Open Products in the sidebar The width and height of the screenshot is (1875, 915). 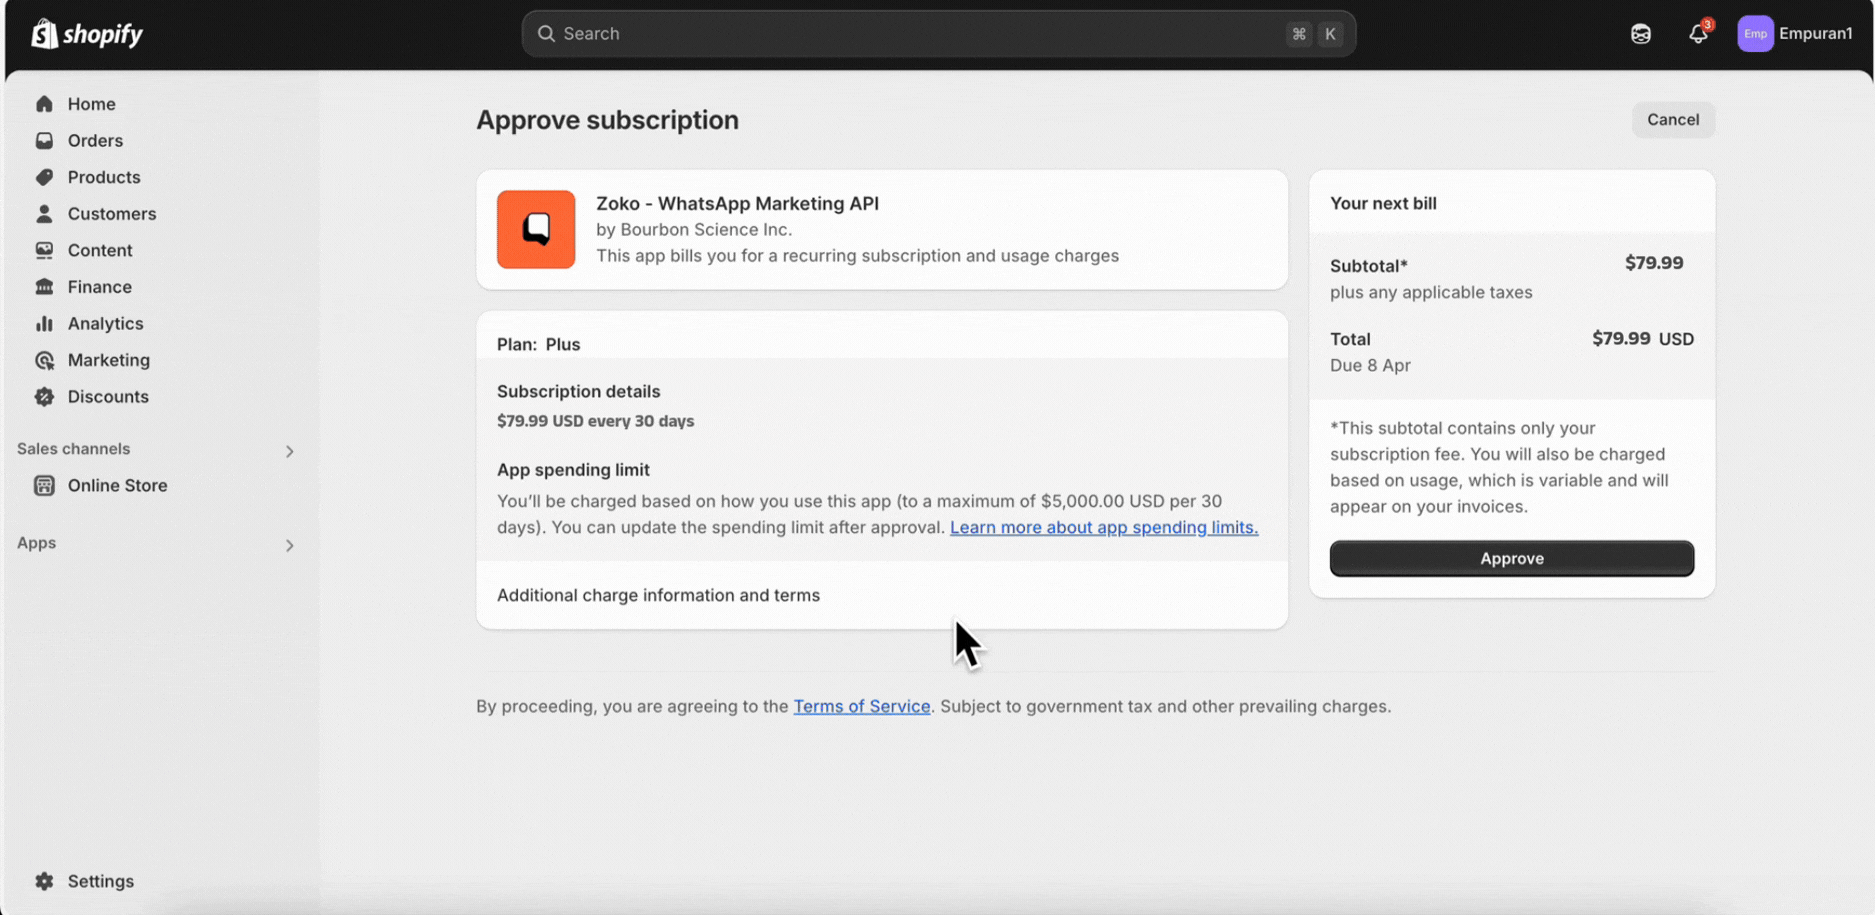pyautogui.click(x=104, y=177)
